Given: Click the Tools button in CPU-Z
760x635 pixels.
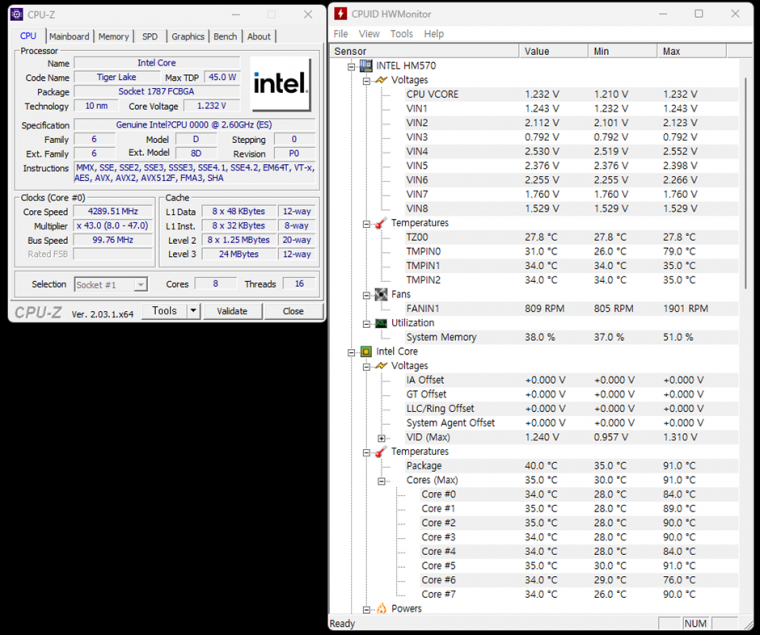Looking at the screenshot, I should (x=164, y=311).
